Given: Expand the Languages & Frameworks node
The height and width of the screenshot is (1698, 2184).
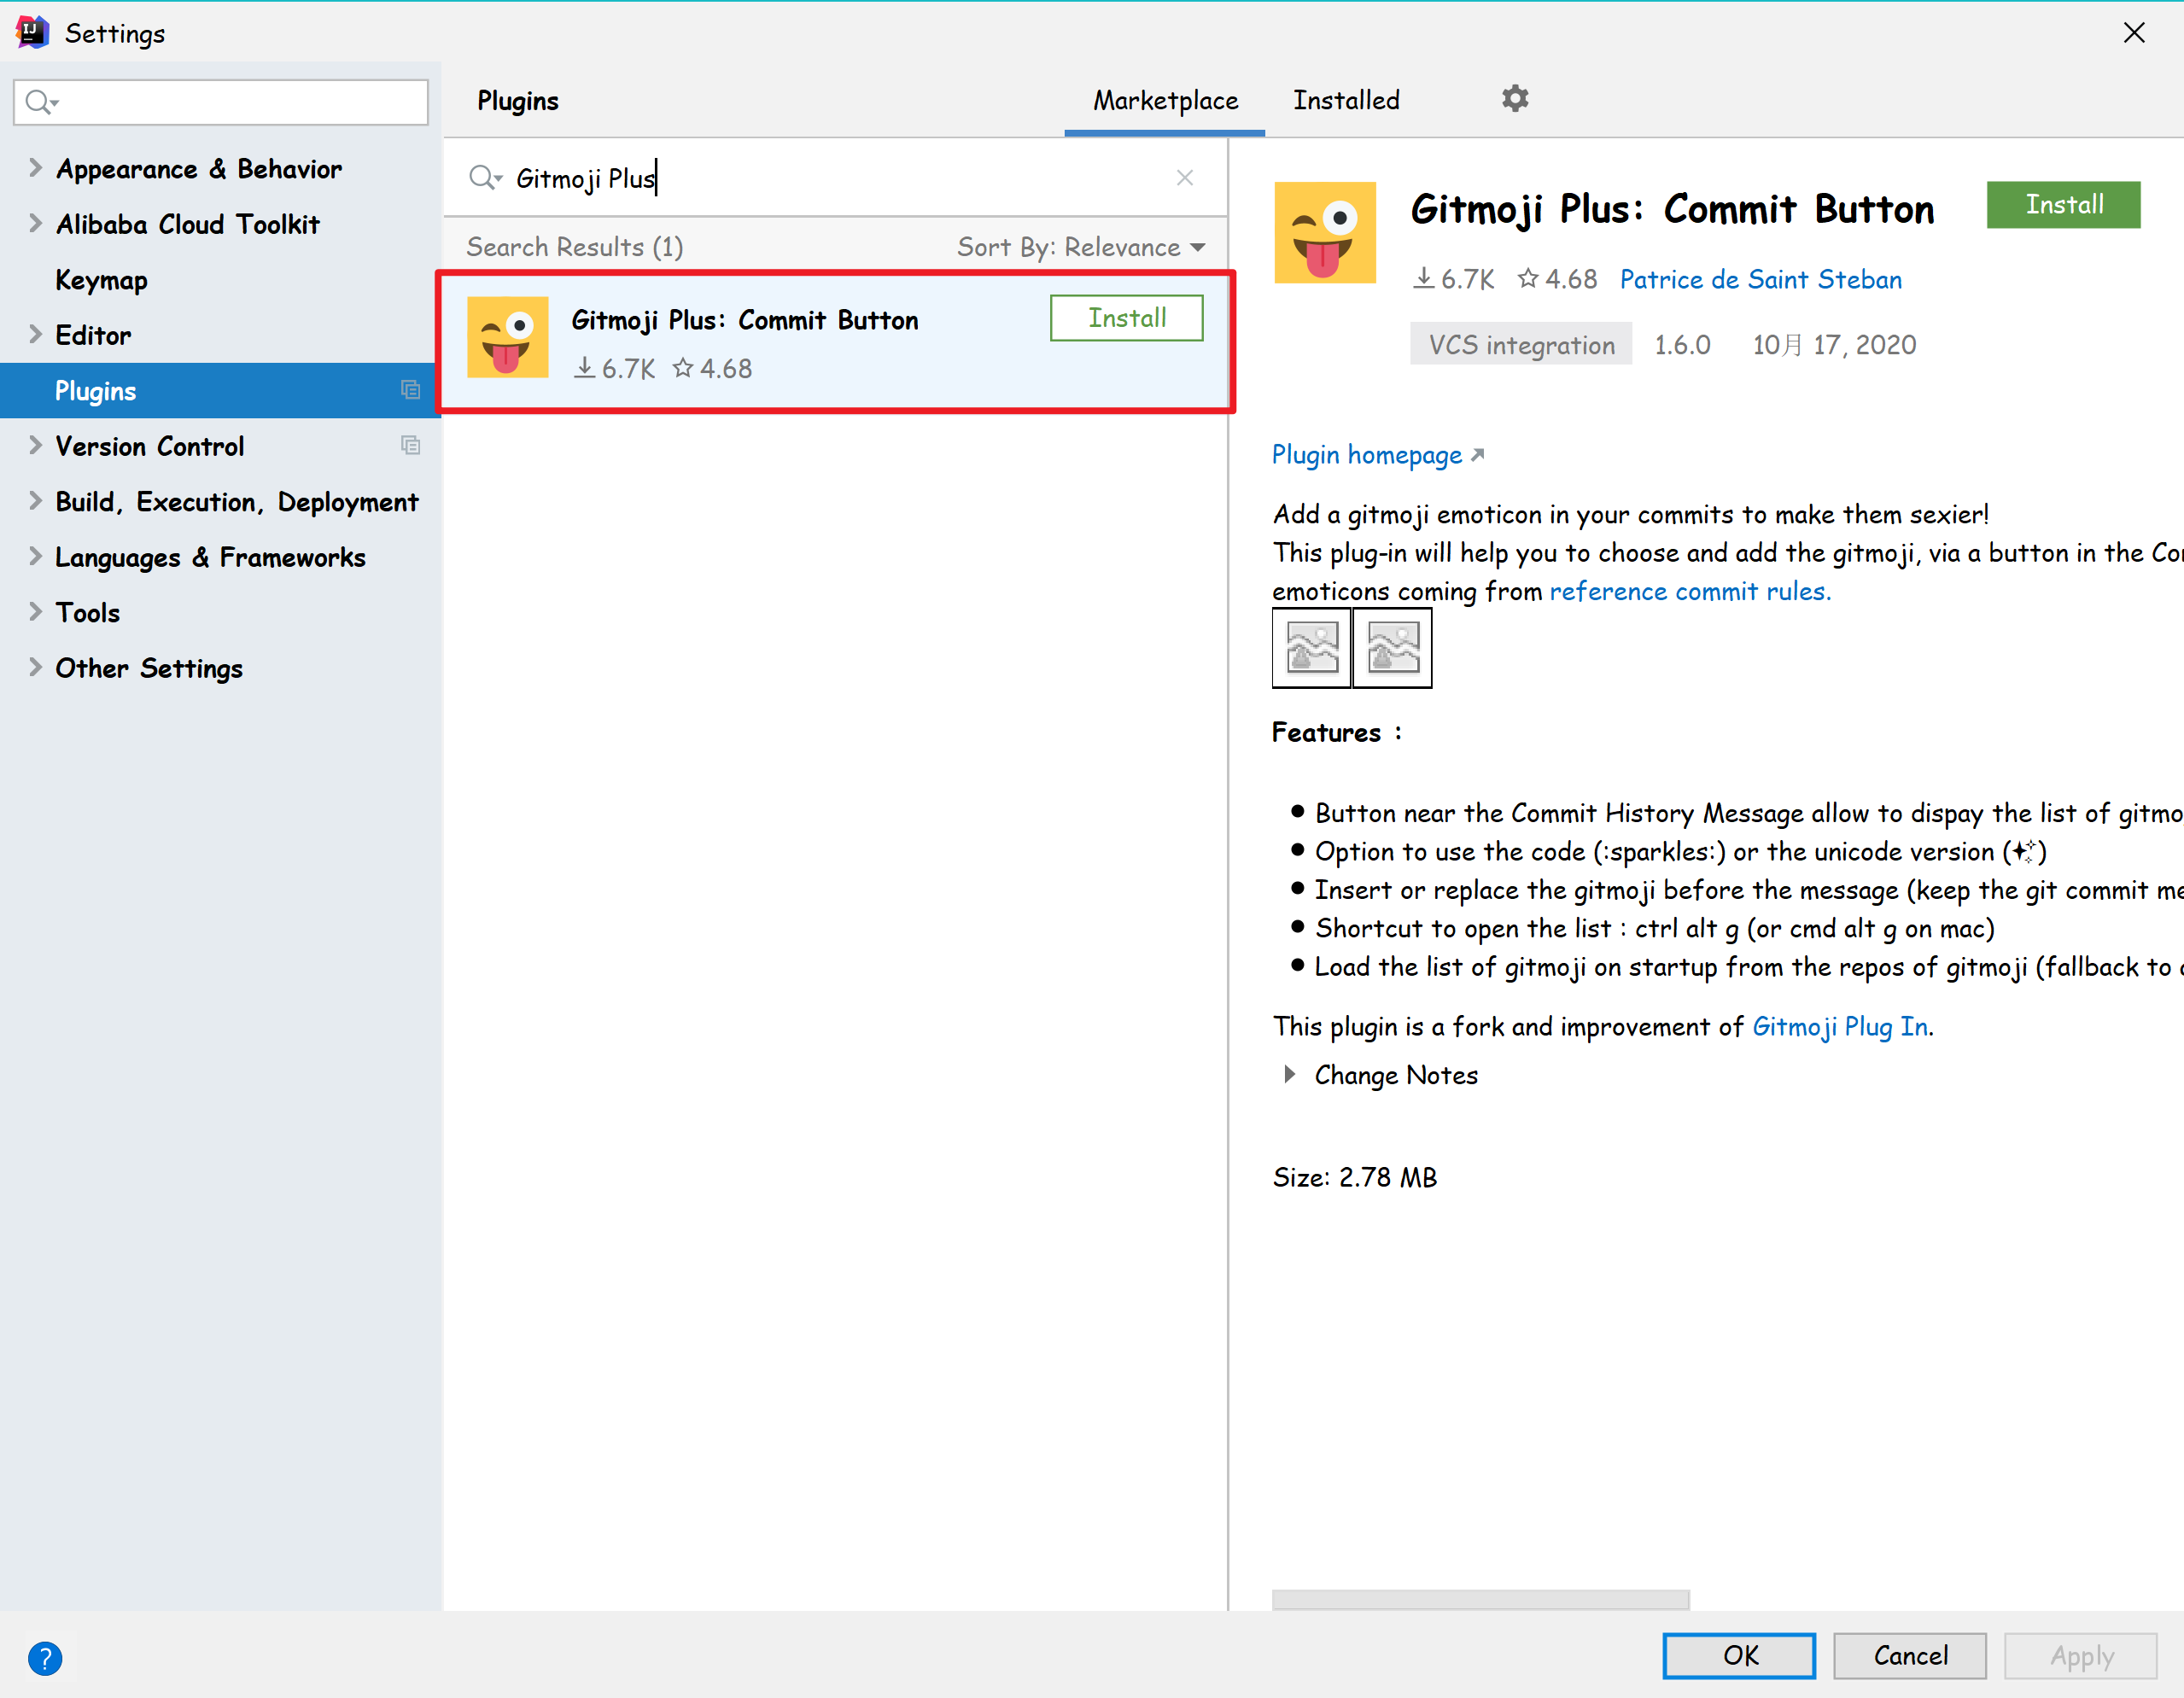Looking at the screenshot, I should 35,556.
